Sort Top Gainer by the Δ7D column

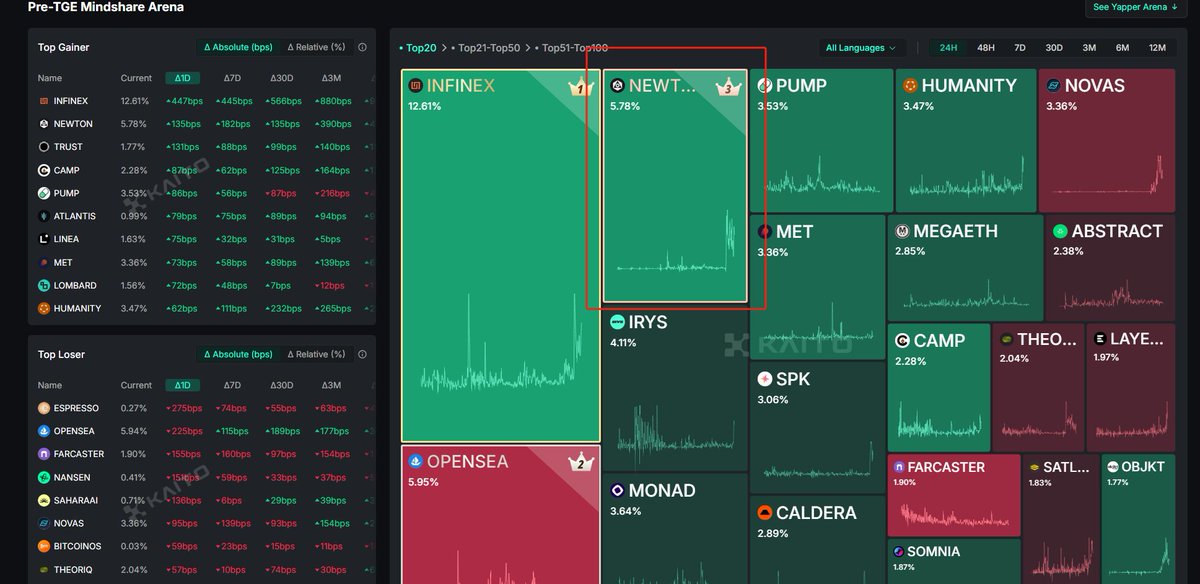click(232, 78)
